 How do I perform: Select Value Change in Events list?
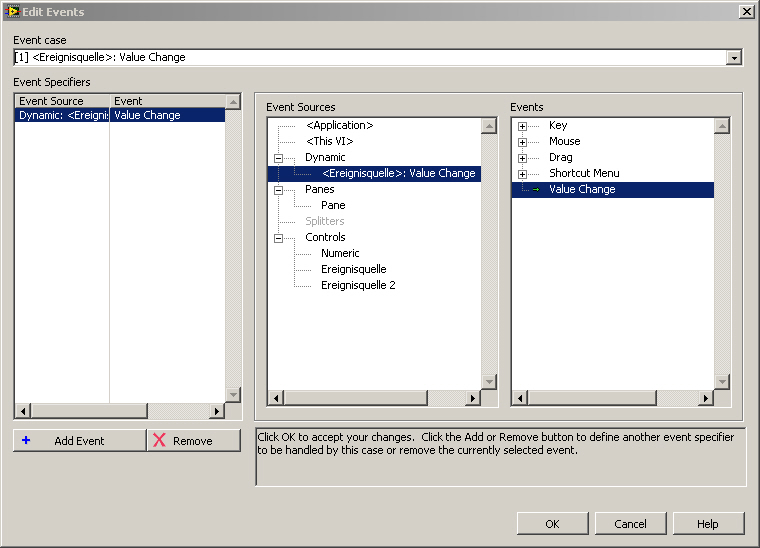tap(613, 189)
